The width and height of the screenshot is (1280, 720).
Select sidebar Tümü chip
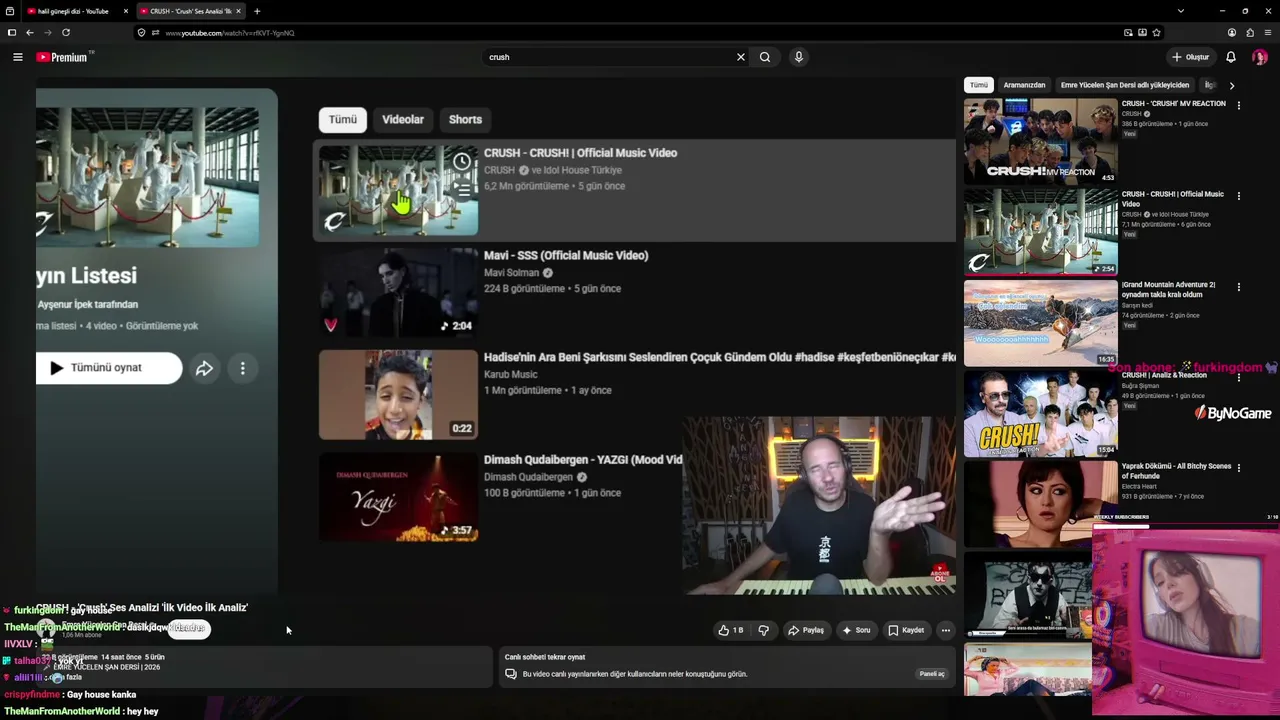point(979,85)
